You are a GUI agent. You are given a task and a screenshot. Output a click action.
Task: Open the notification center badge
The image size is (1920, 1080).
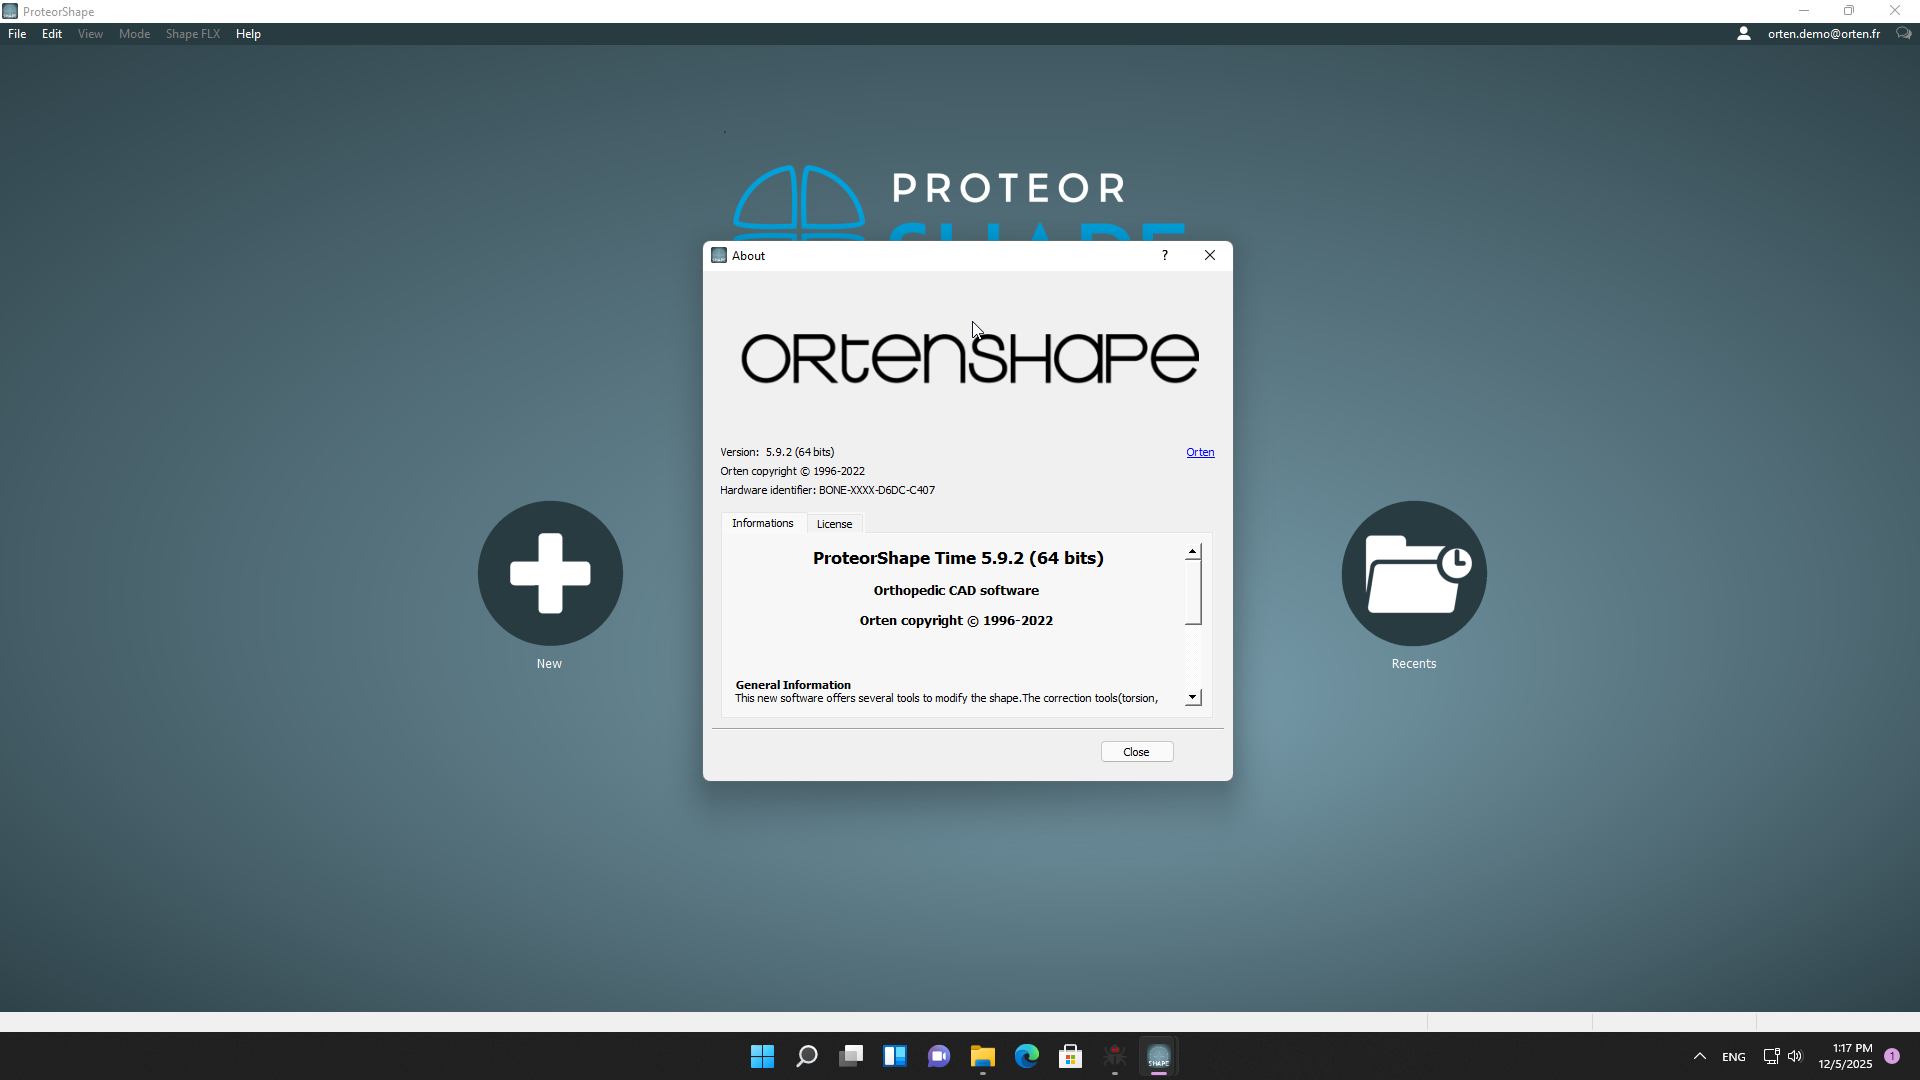(1892, 1057)
